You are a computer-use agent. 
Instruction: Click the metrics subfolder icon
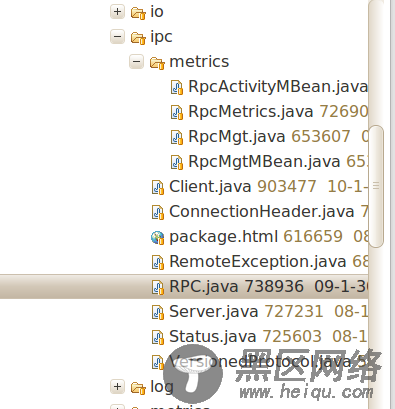pos(157,63)
